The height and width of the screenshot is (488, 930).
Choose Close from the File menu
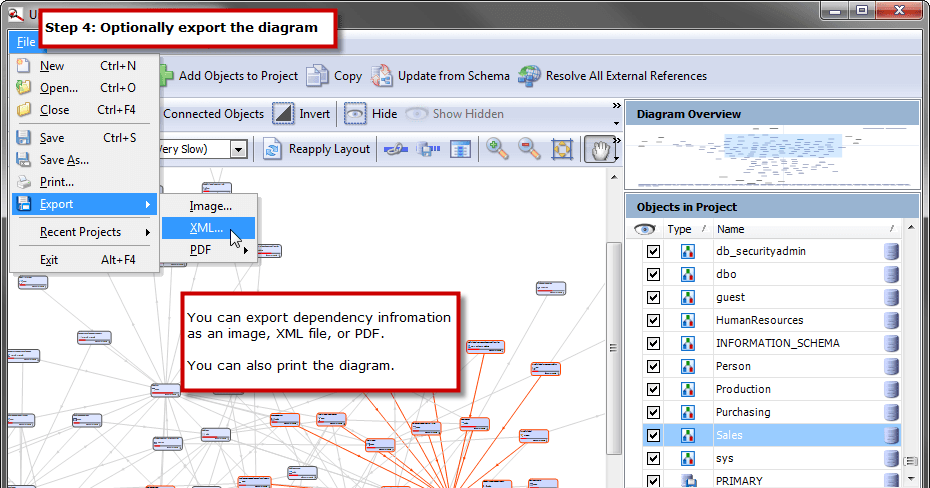point(84,110)
